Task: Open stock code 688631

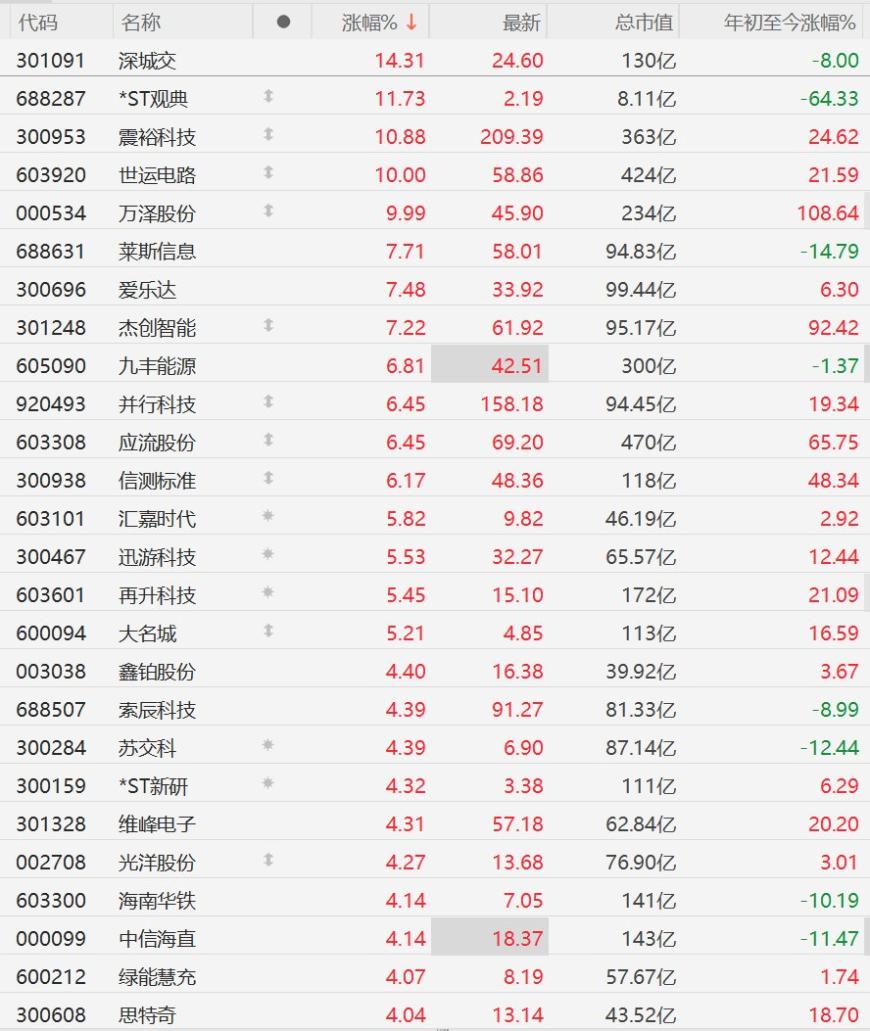Action: (51, 250)
